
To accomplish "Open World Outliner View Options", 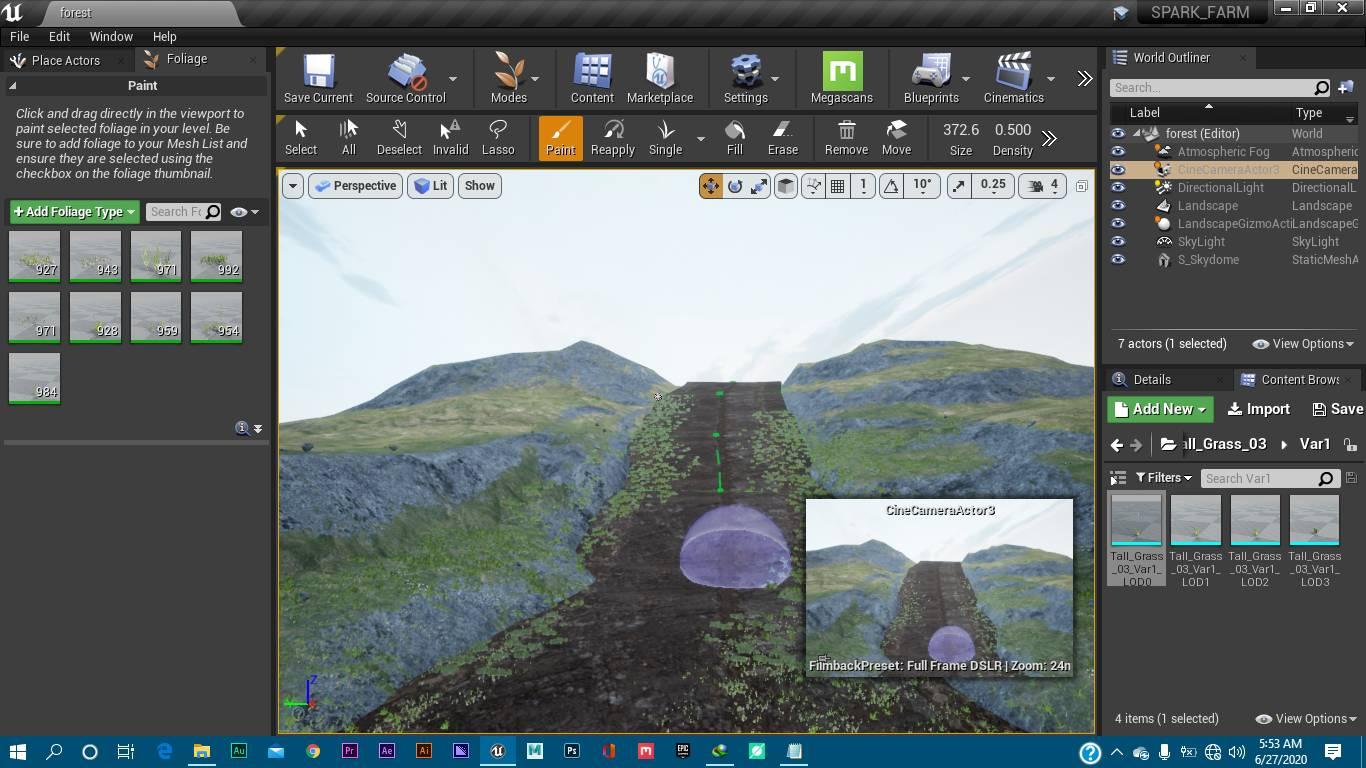I will (x=1302, y=344).
